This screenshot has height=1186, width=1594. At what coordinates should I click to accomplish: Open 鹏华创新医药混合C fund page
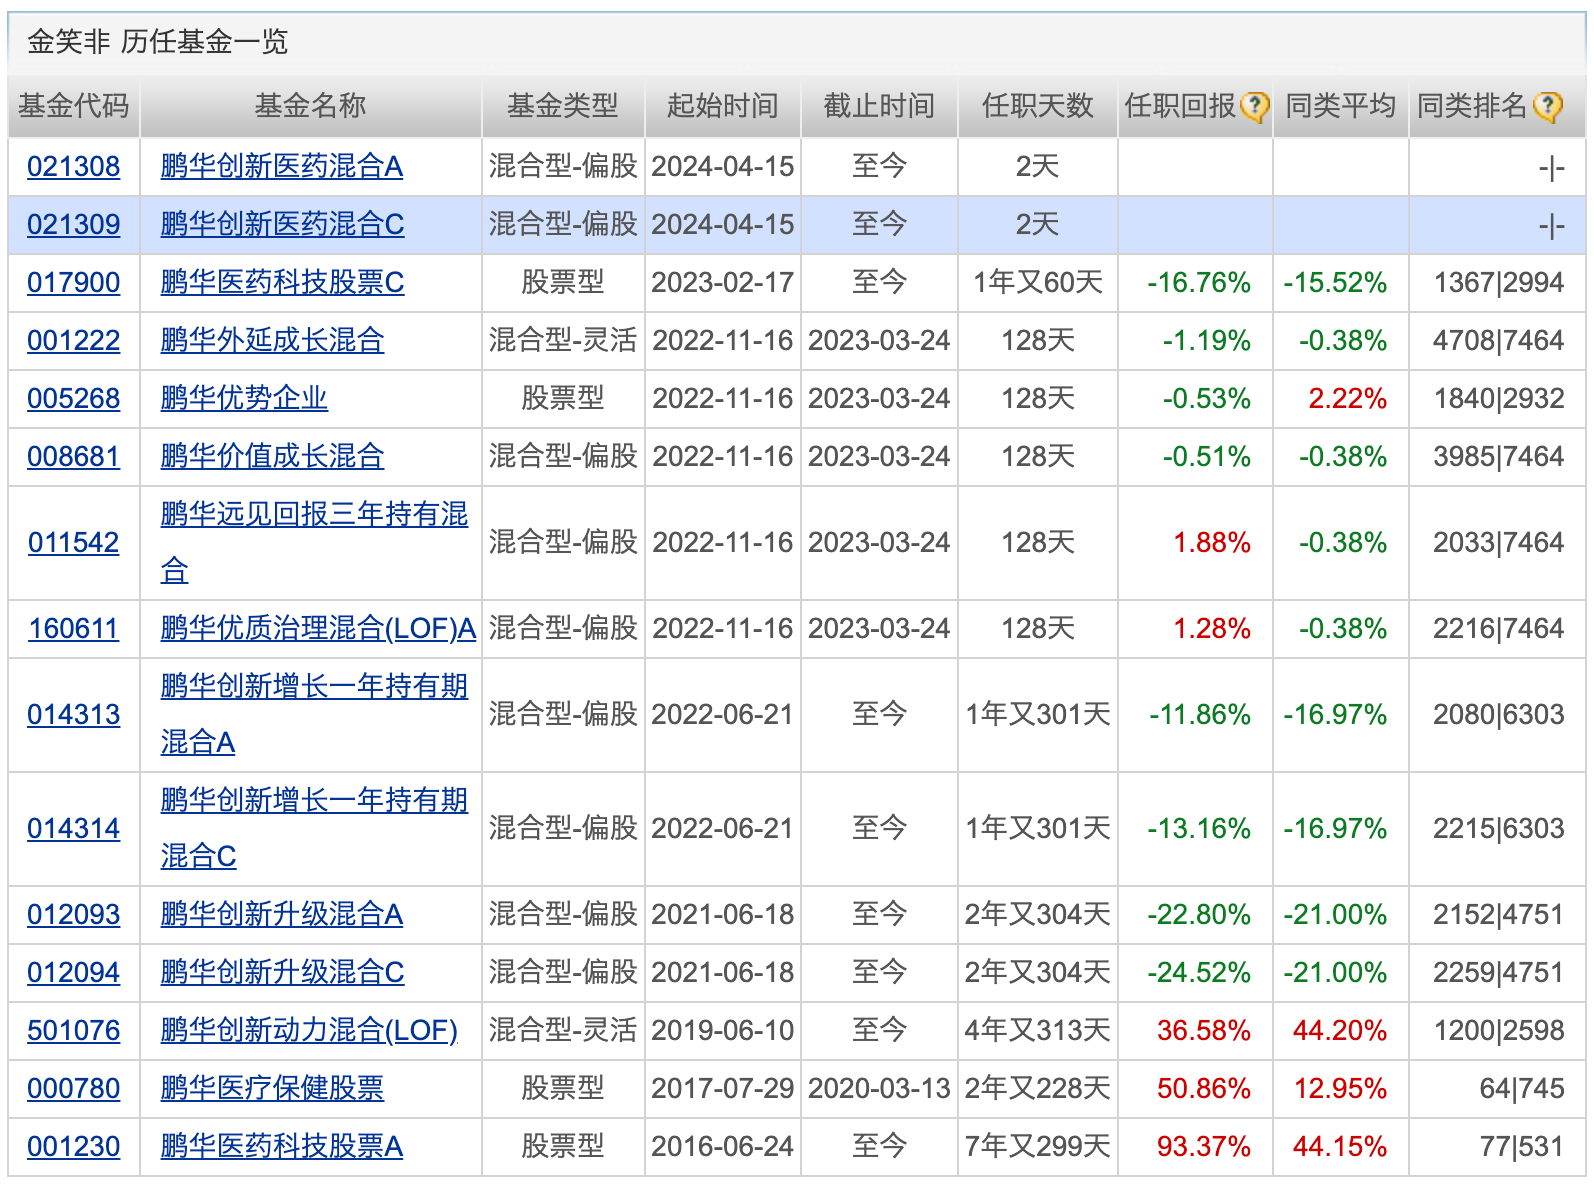tap(282, 224)
